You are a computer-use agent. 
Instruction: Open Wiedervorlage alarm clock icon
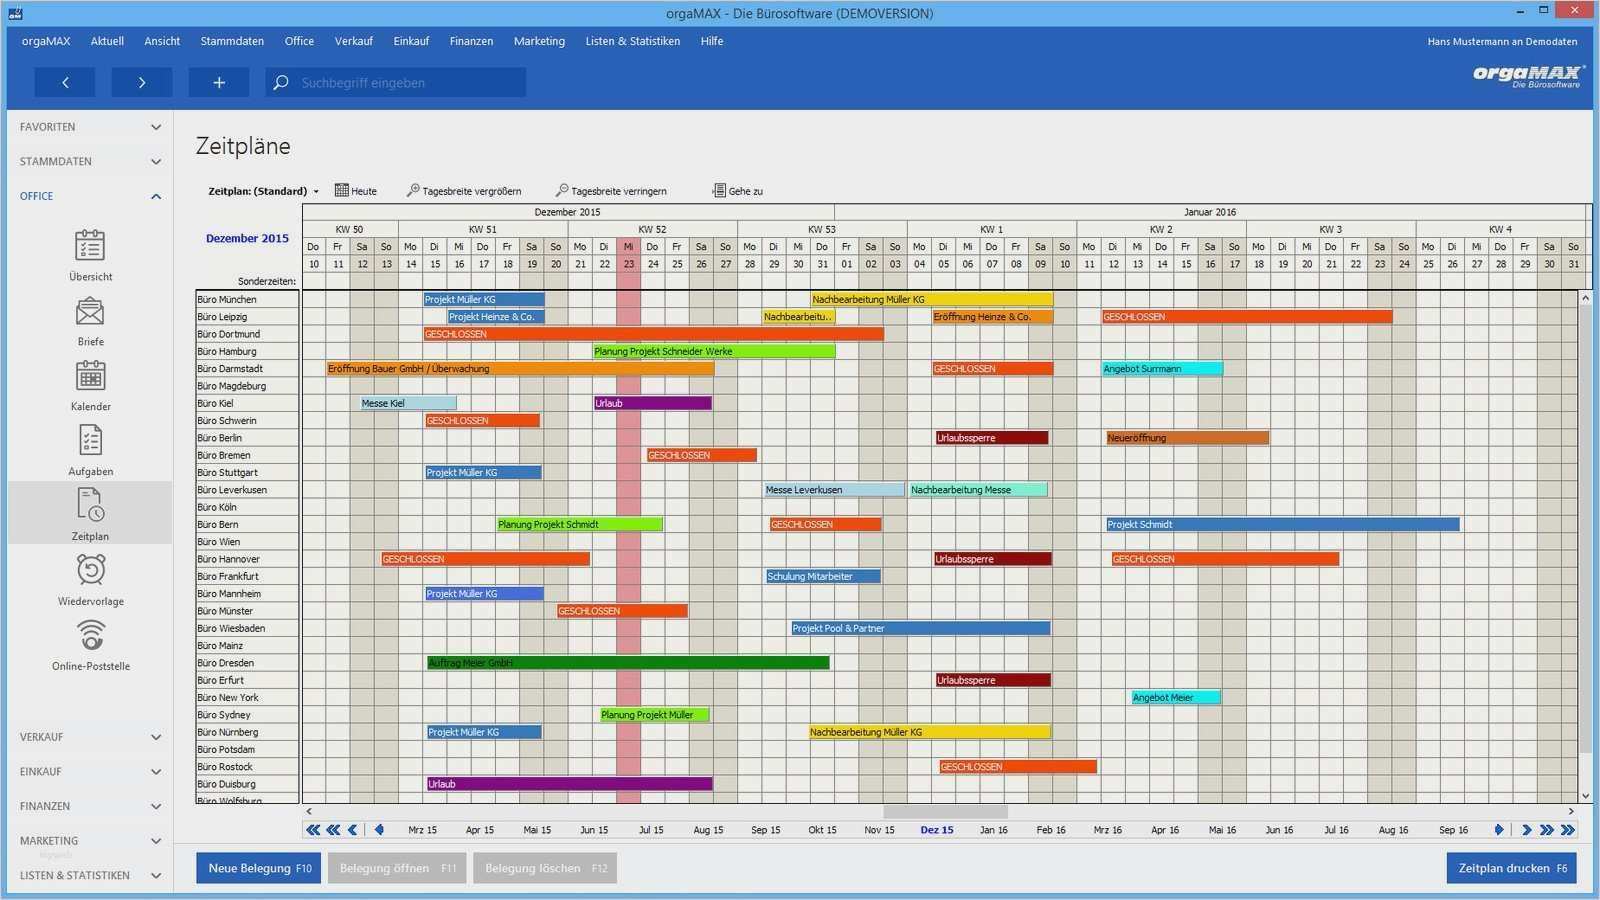(91, 570)
